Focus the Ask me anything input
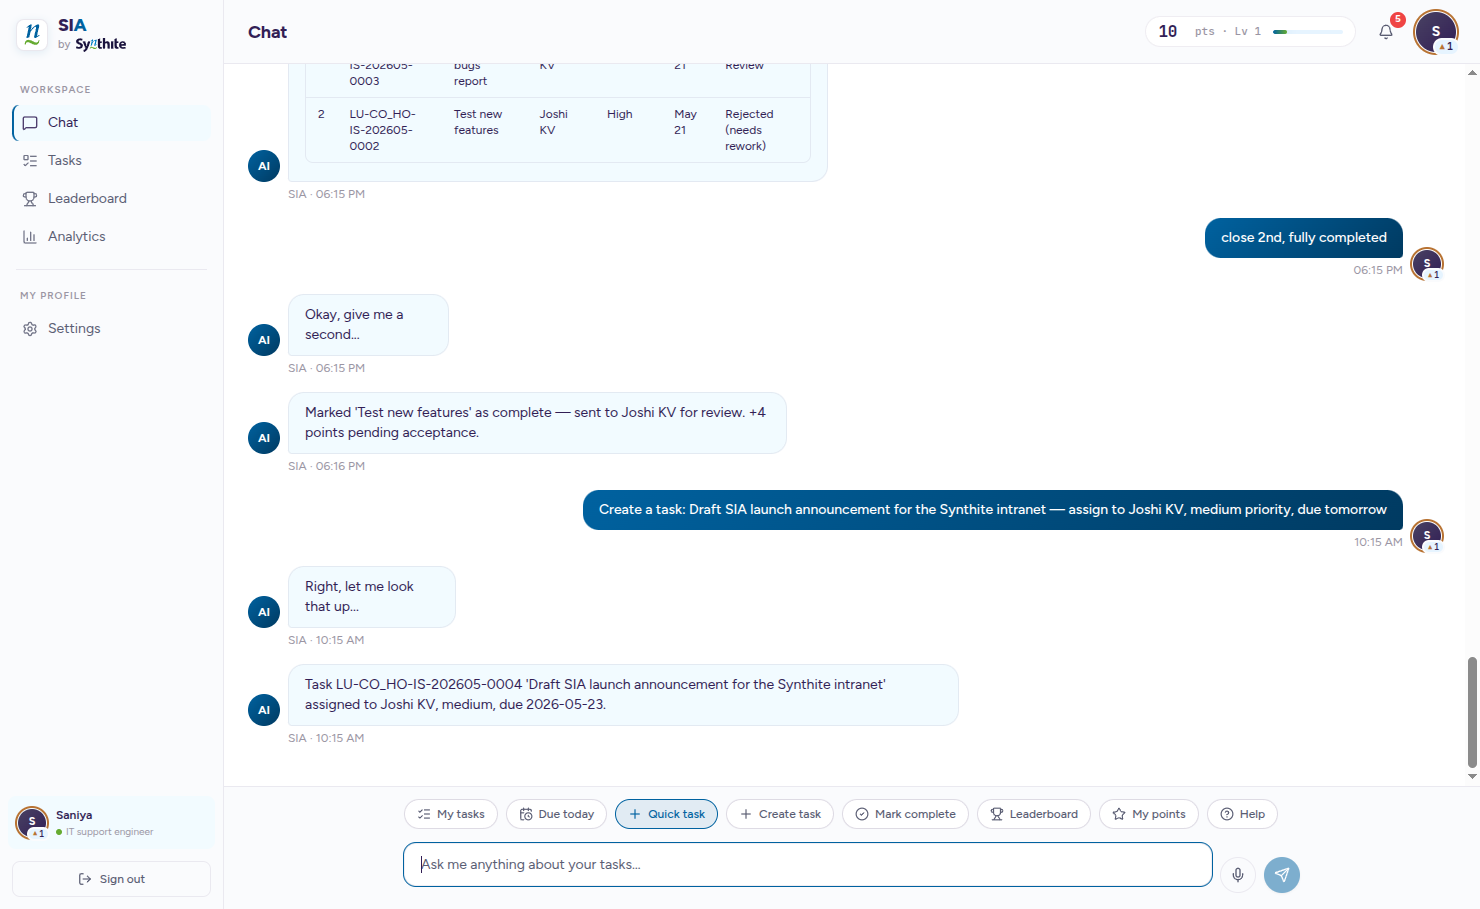This screenshot has width=1480, height=909. tap(808, 864)
